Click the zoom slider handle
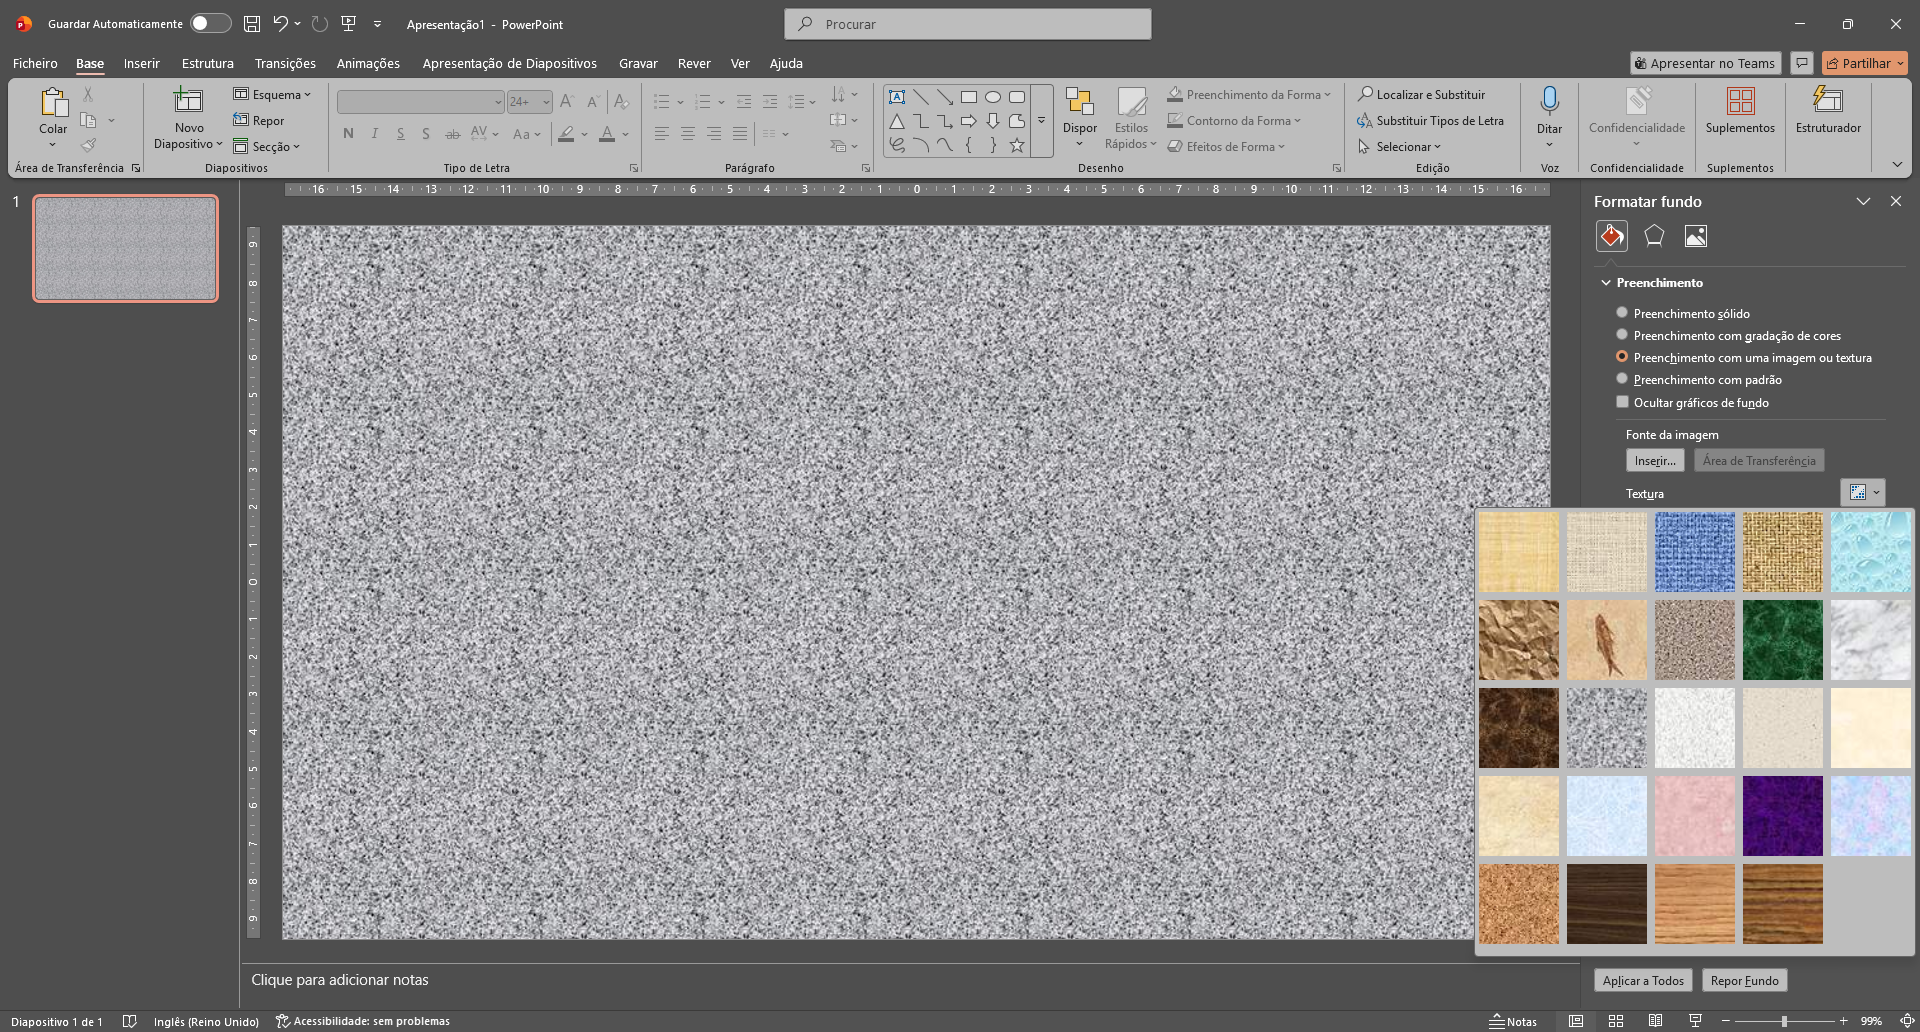1920x1032 pixels. pyautogui.click(x=1784, y=1021)
